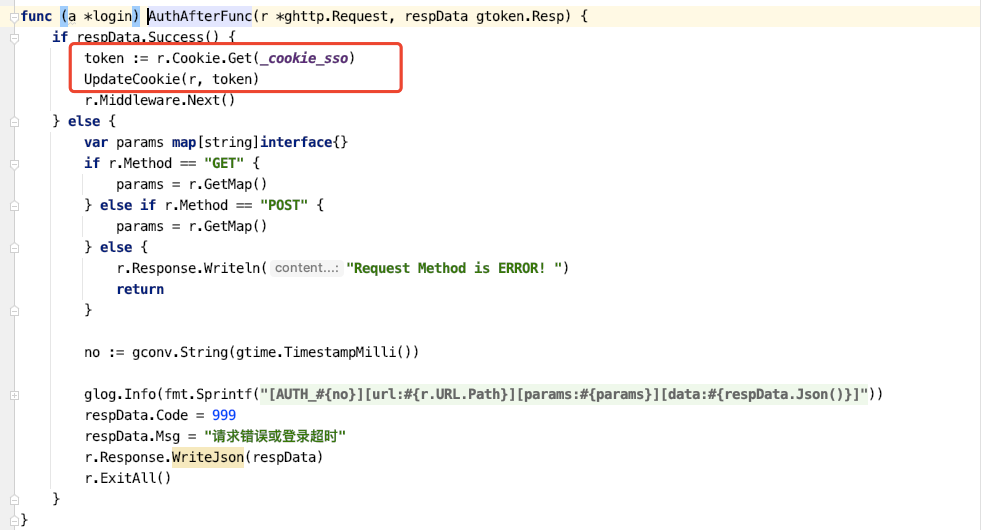Collapse the '} else {' block after Middleware.Next
Image resolution: width=981 pixels, height=530 pixels.
click(14, 122)
